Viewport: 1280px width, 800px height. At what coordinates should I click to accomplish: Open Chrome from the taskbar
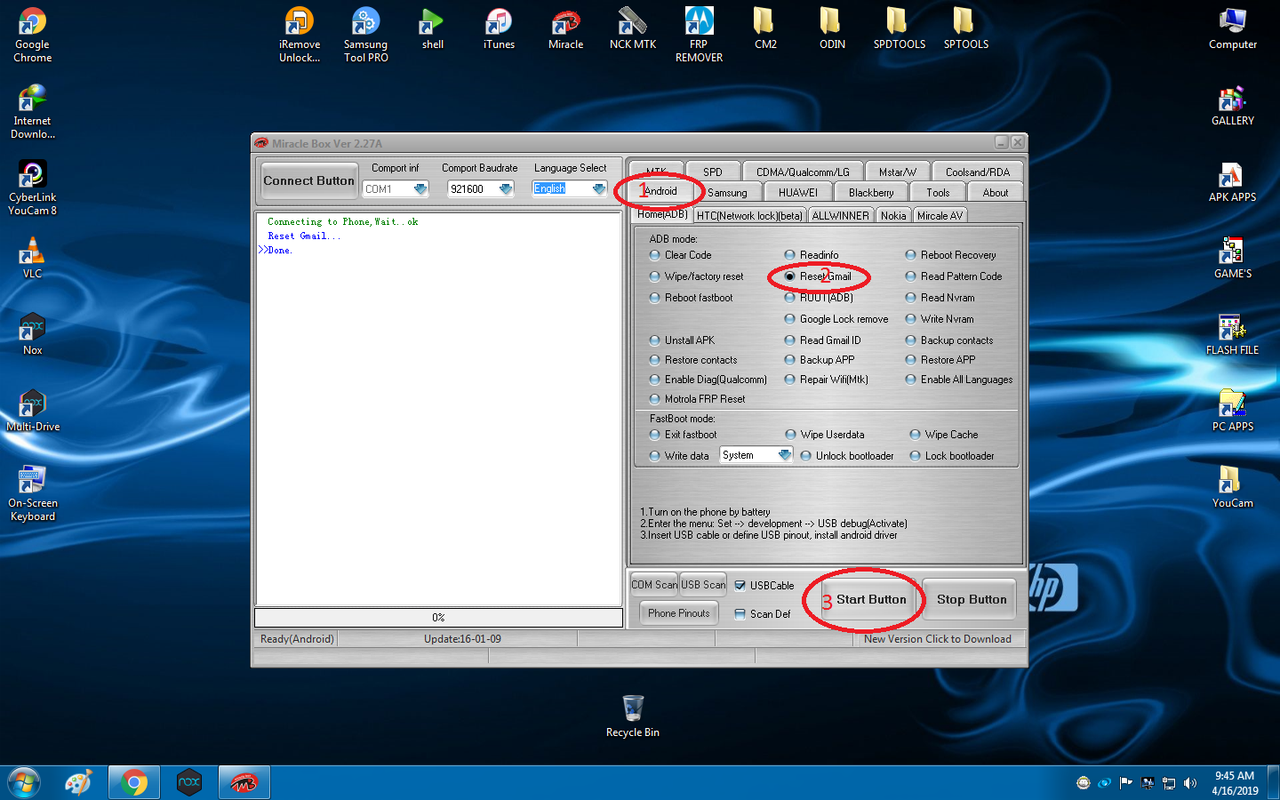tap(134, 782)
